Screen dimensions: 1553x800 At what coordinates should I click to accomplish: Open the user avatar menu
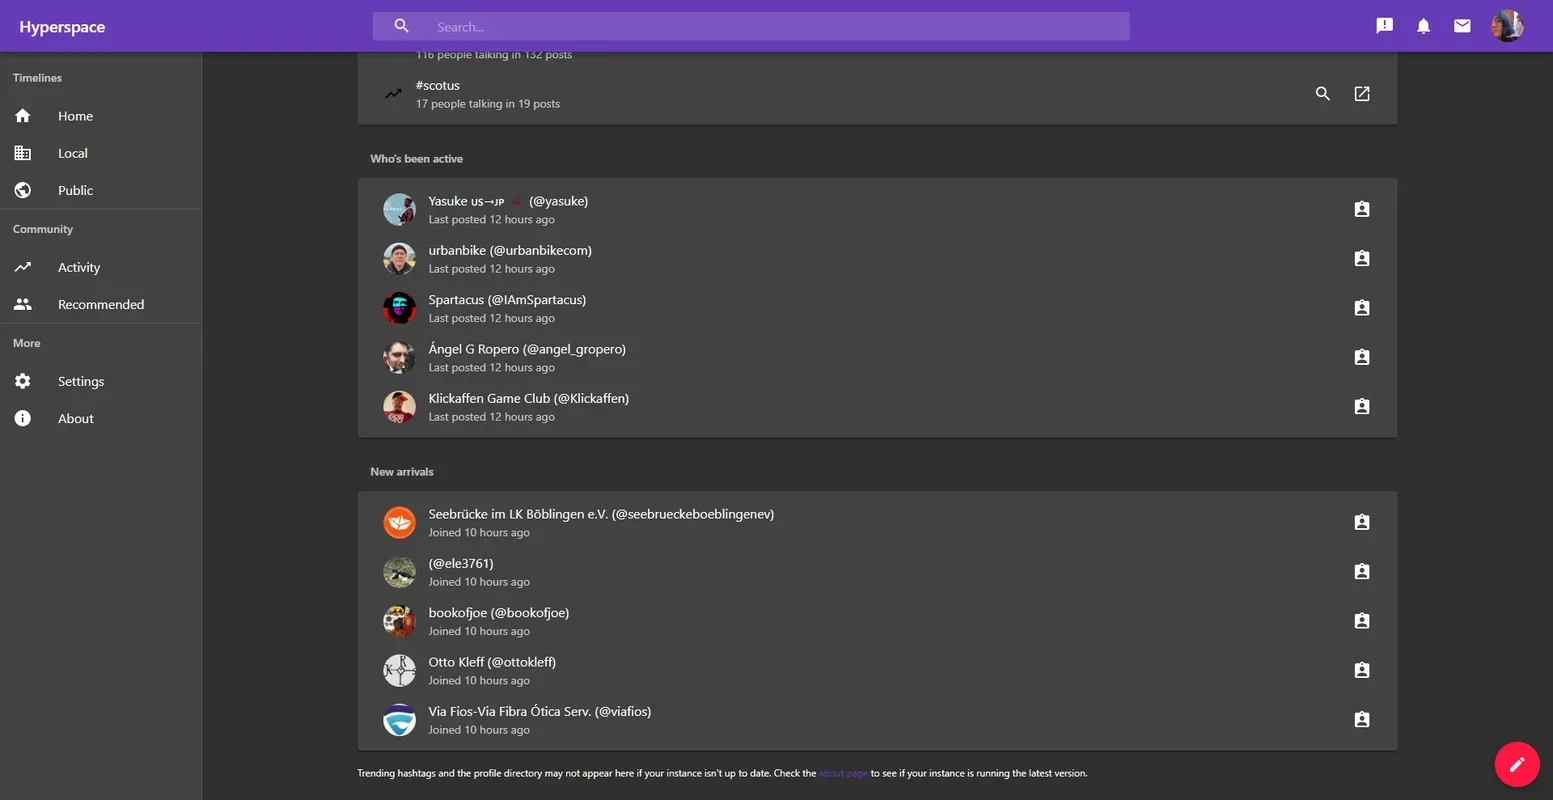[x=1507, y=26]
